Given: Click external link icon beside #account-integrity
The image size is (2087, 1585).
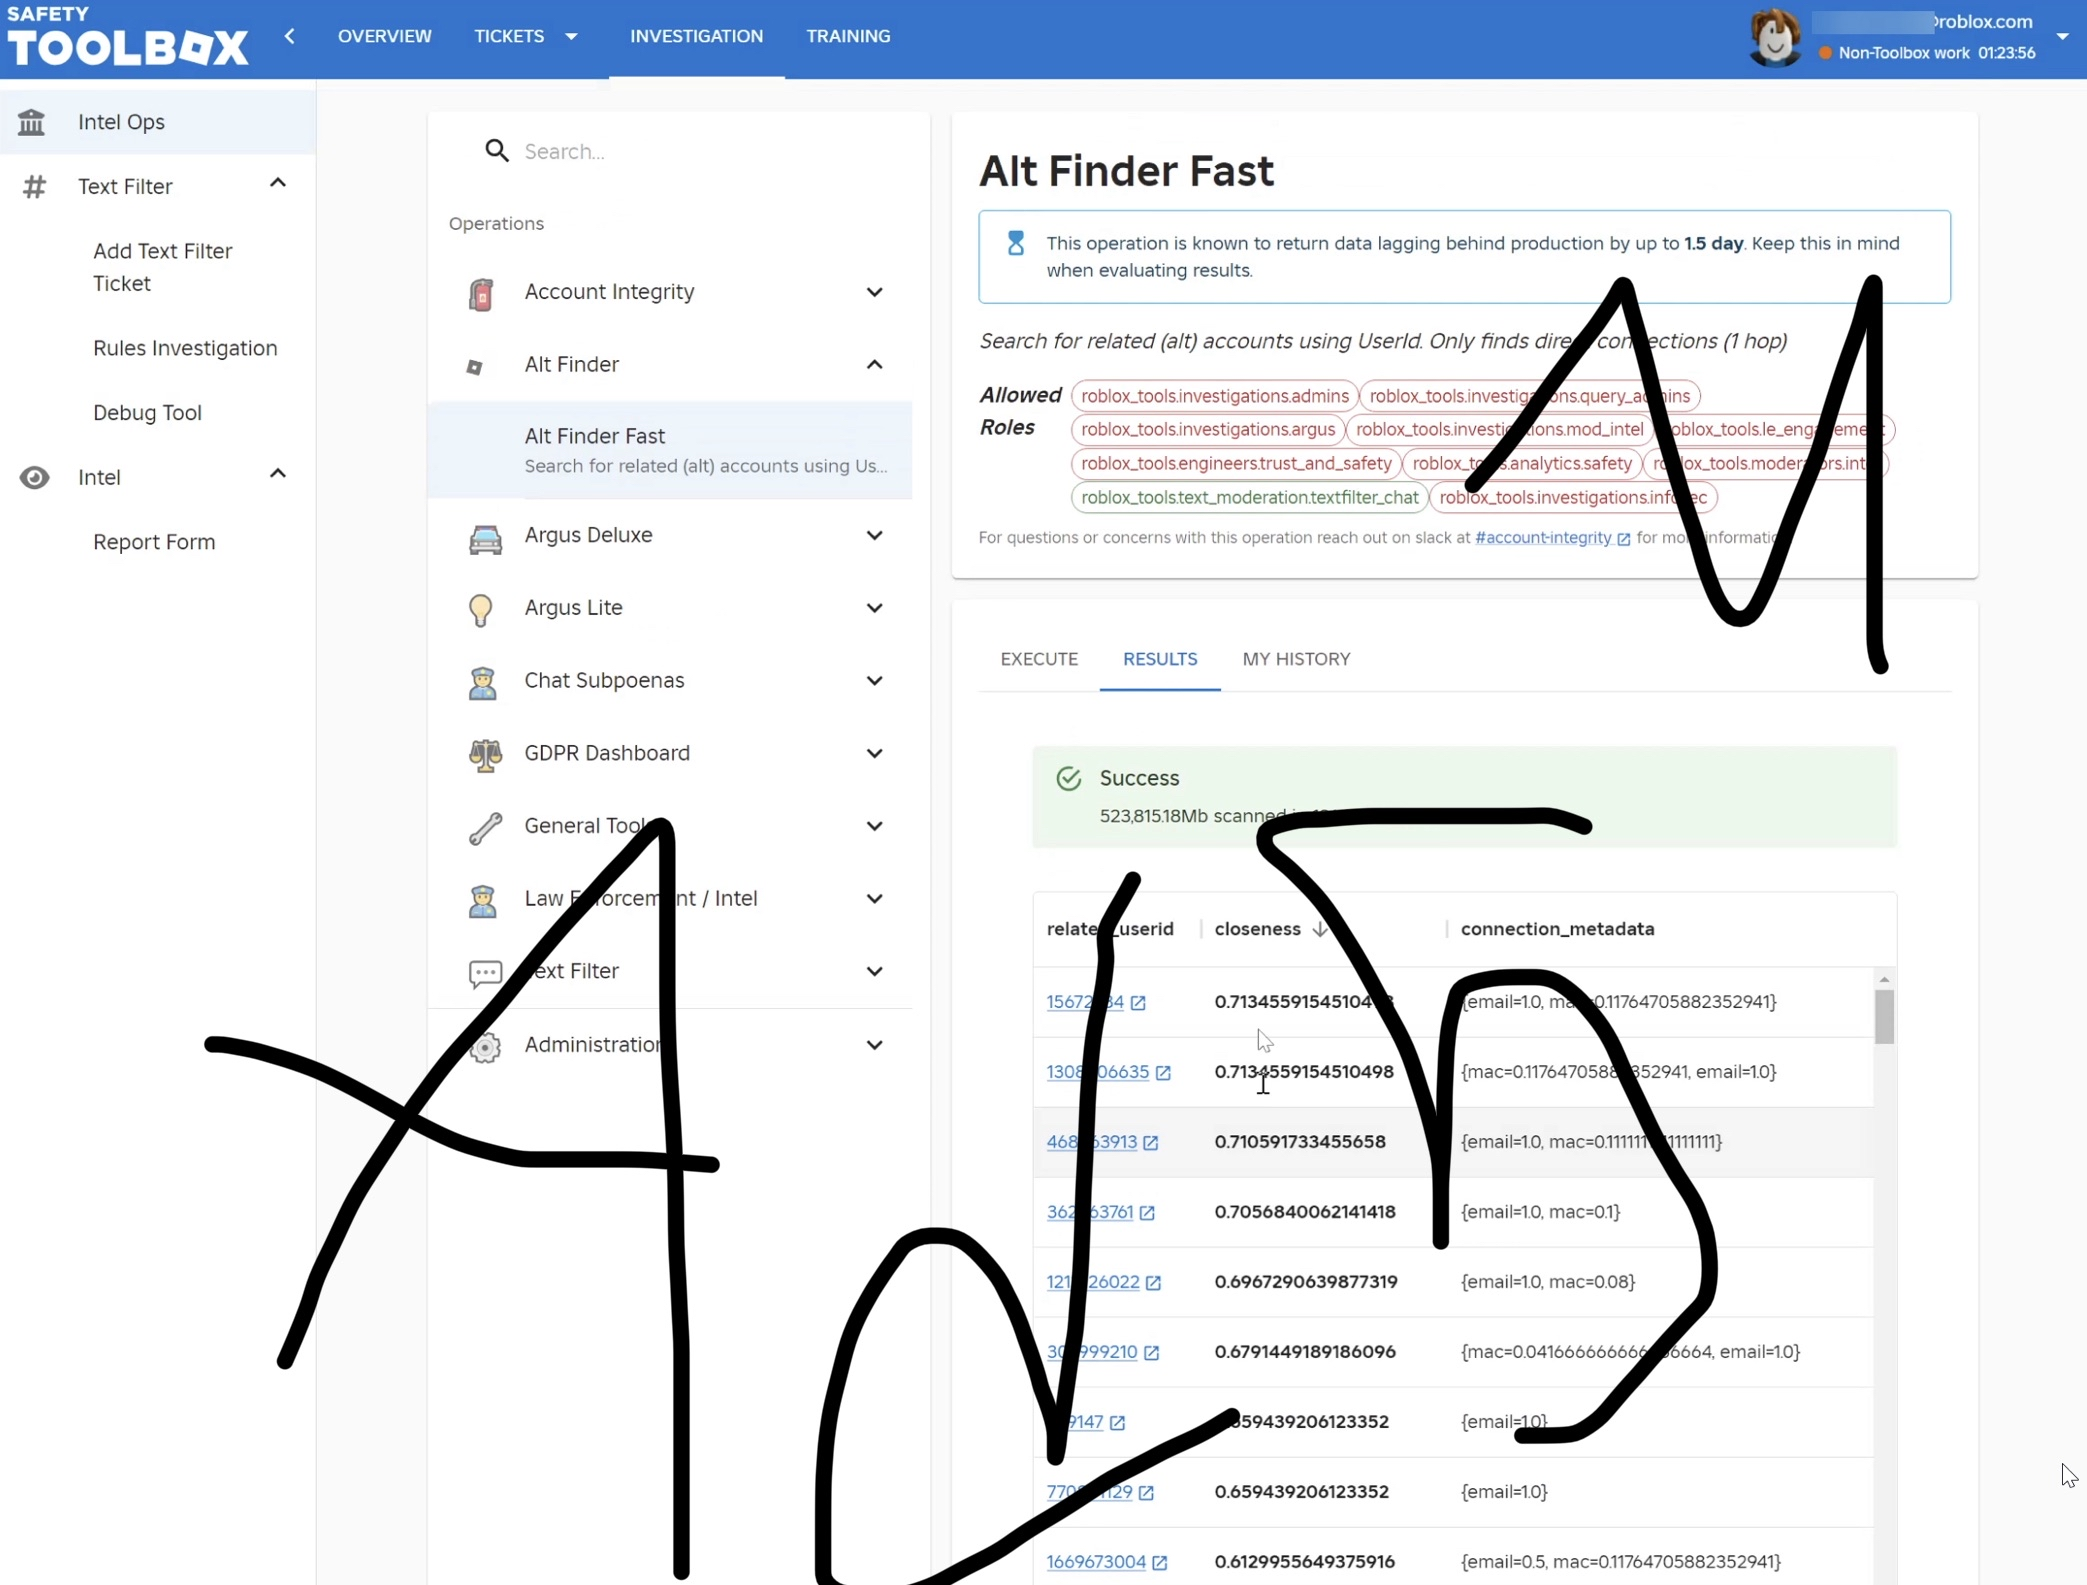Looking at the screenshot, I should (x=1623, y=539).
